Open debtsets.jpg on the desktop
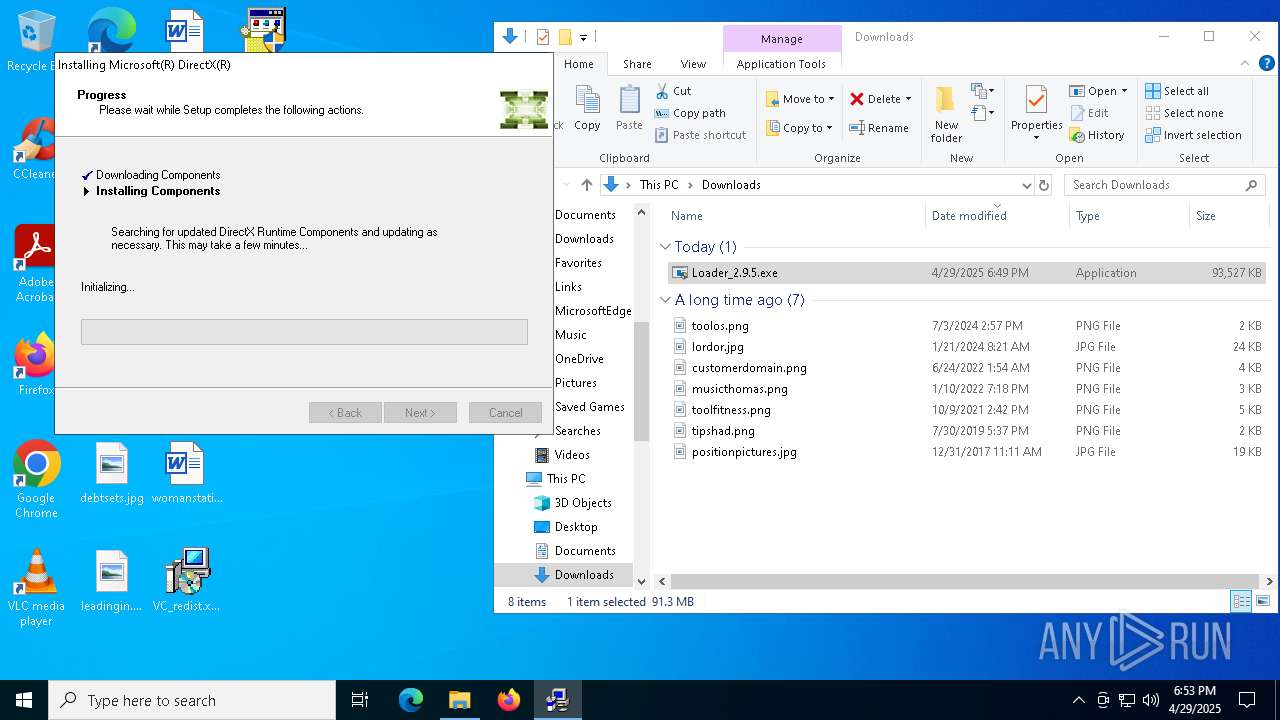The width and height of the screenshot is (1280, 720). (112, 473)
